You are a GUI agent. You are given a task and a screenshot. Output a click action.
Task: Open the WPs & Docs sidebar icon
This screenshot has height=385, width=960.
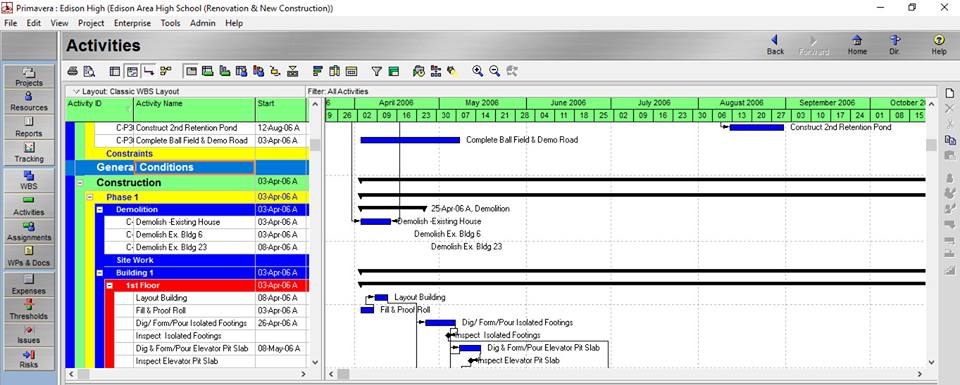click(x=29, y=256)
